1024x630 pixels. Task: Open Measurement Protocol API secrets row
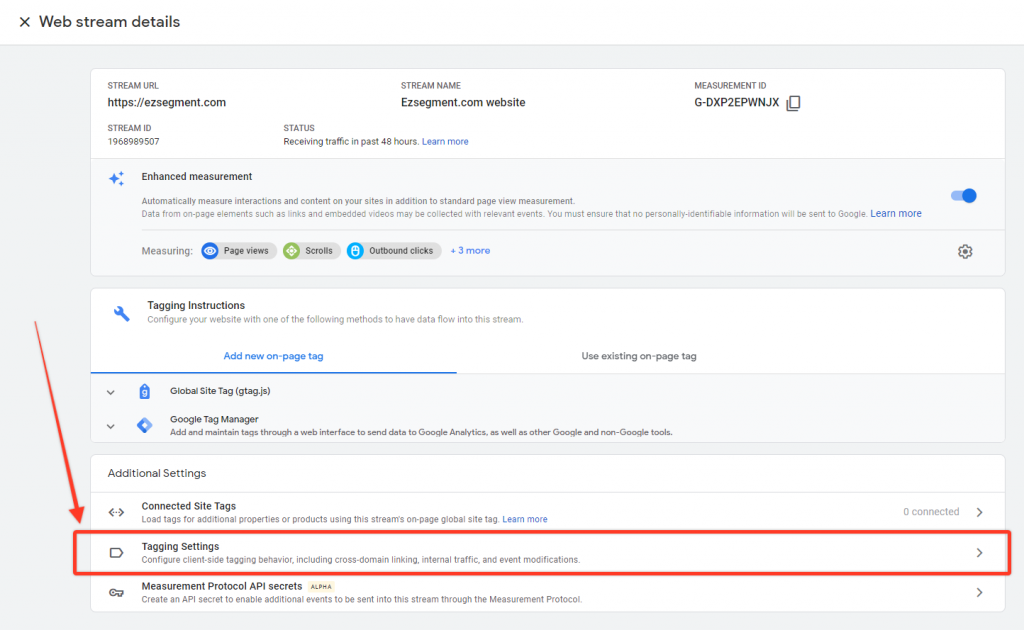[547, 593]
